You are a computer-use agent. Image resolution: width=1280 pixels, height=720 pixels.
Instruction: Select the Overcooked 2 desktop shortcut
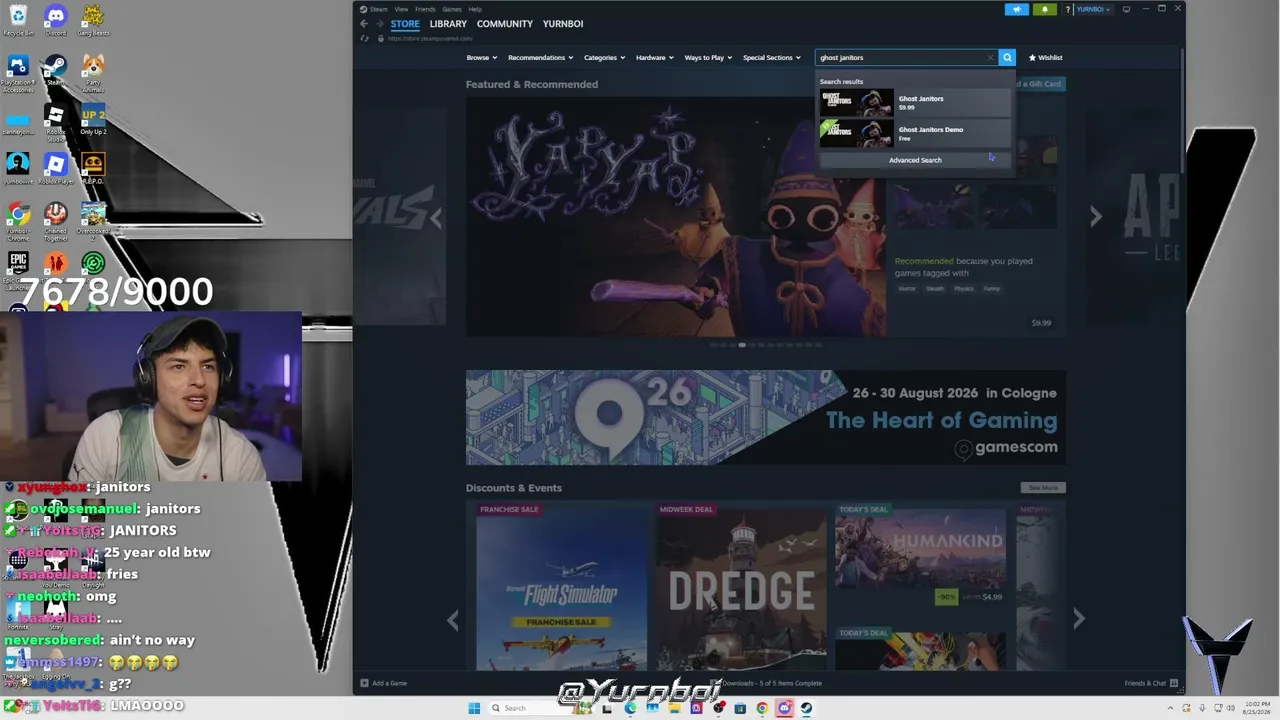pos(93,221)
